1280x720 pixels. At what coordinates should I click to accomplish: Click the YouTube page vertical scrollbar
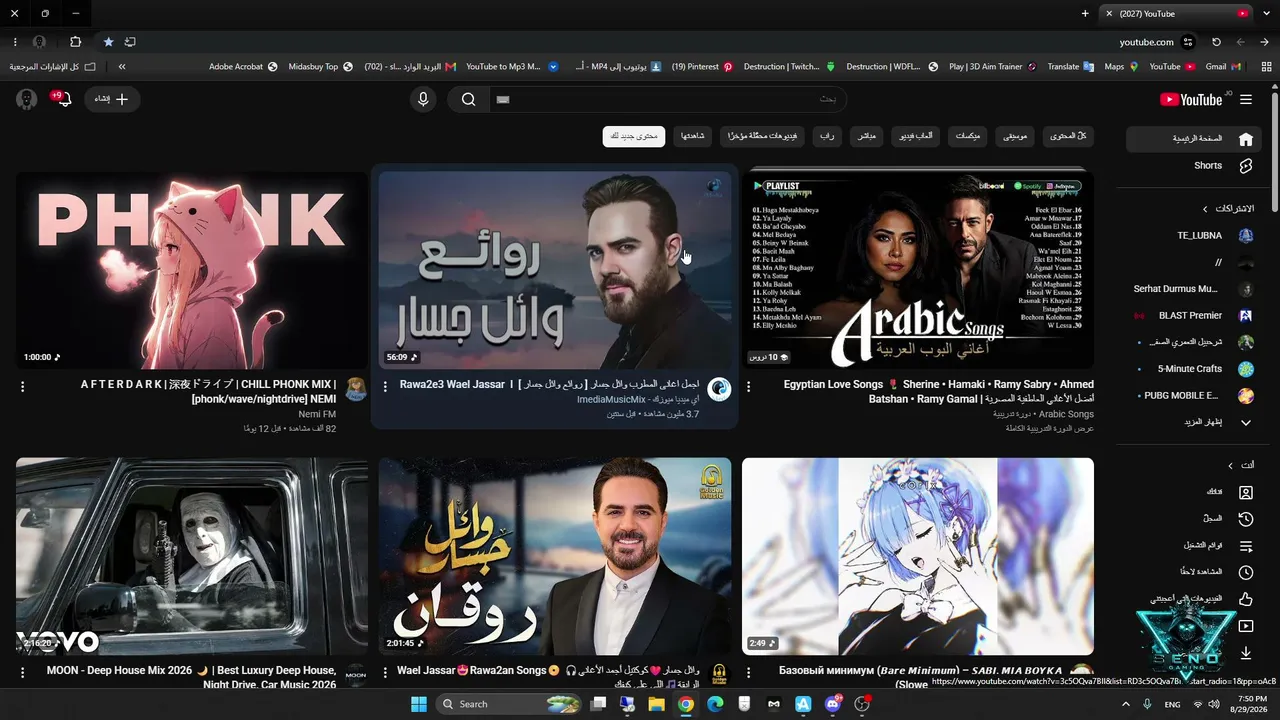point(1275,150)
